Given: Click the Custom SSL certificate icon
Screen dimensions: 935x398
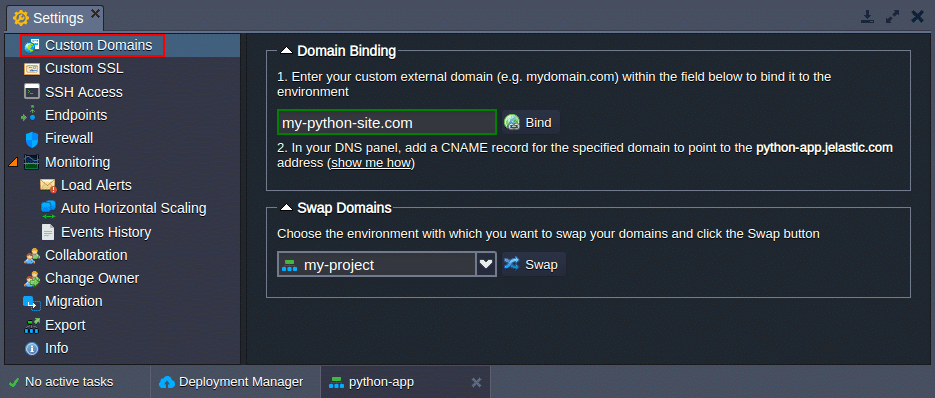Looking at the screenshot, I should click(x=32, y=69).
